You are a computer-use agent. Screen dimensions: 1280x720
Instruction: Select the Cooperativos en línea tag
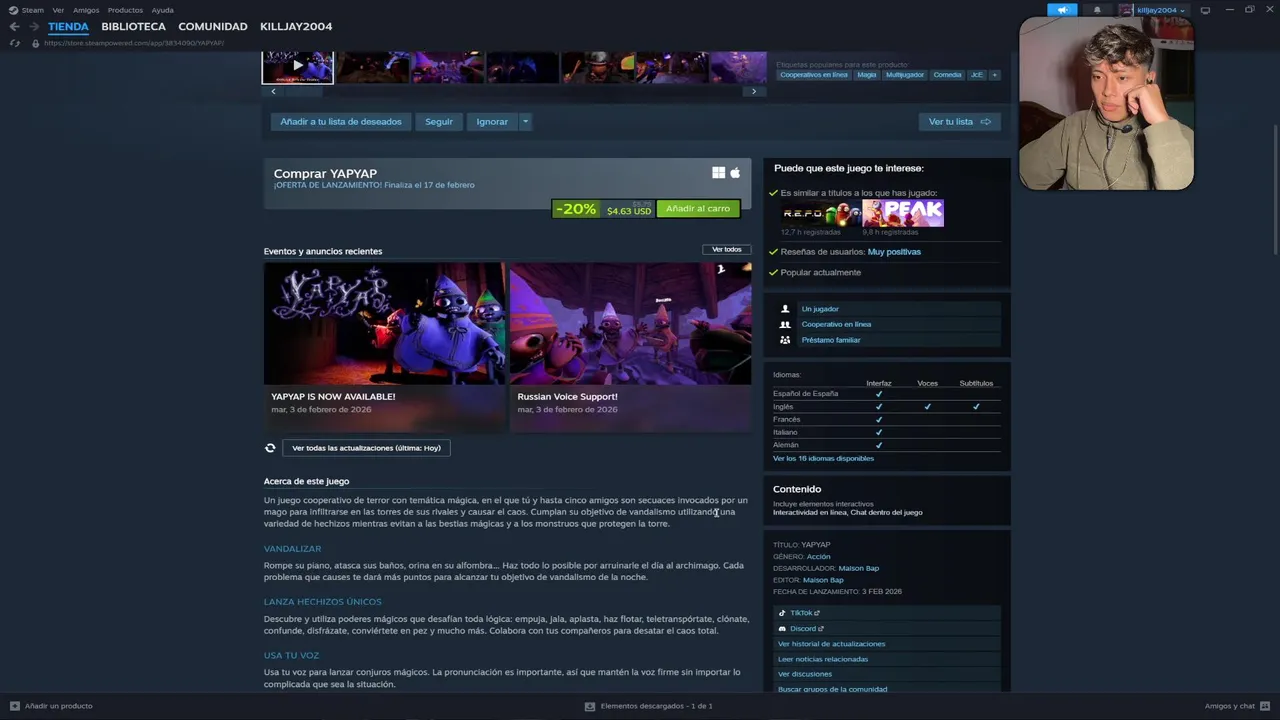[813, 75]
